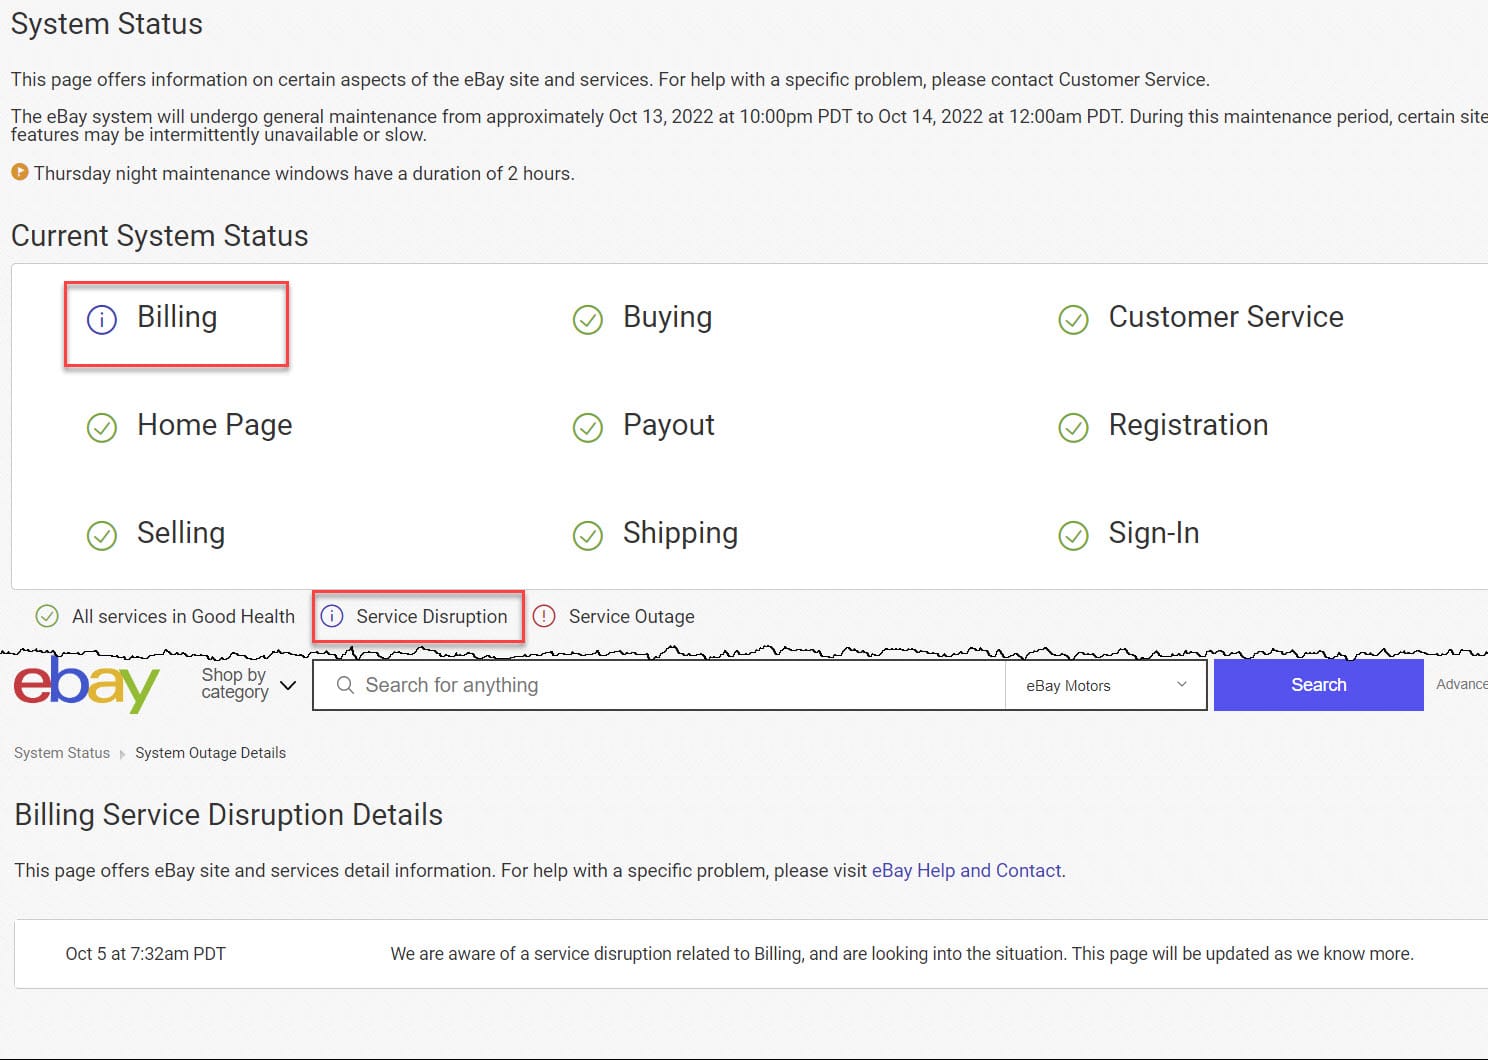
Task: Click the green checkmark beside Buying
Action: tap(588, 319)
